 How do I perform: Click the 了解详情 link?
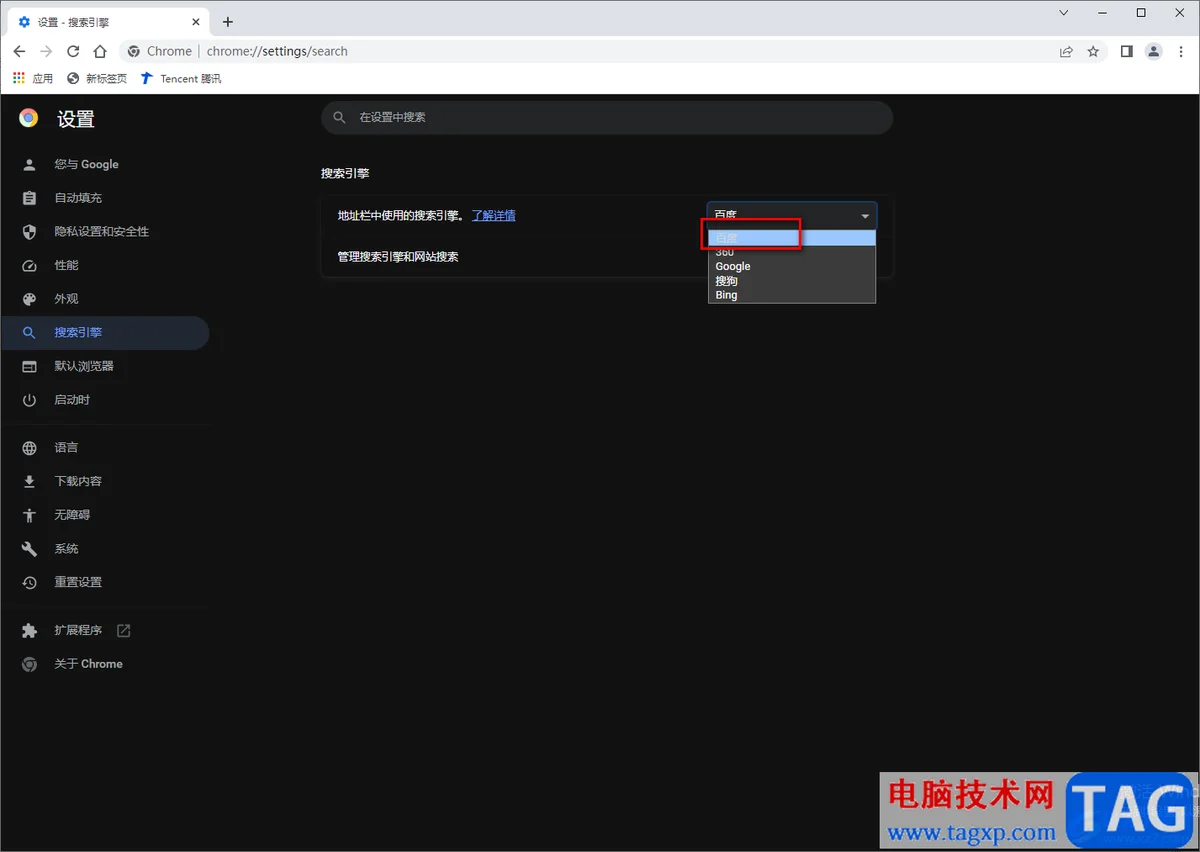pyautogui.click(x=494, y=215)
